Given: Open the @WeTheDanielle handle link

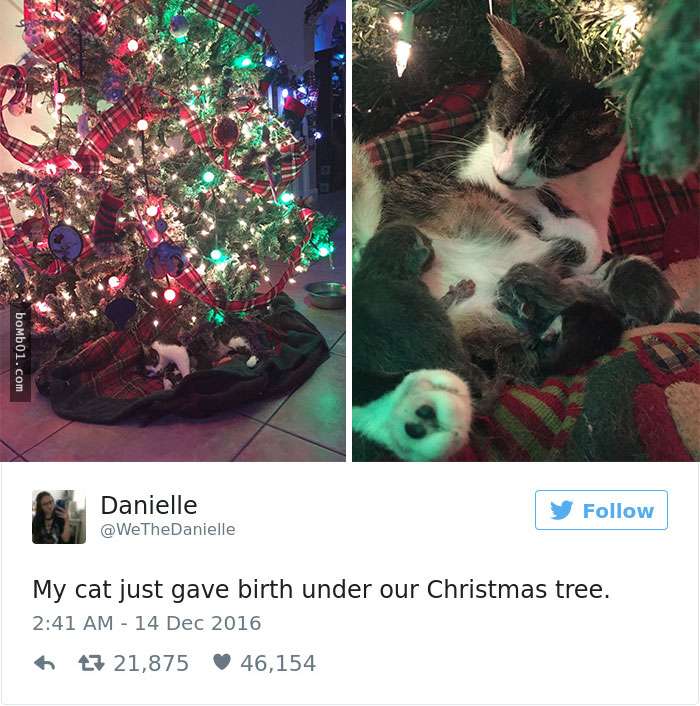Looking at the screenshot, I should point(167,530).
